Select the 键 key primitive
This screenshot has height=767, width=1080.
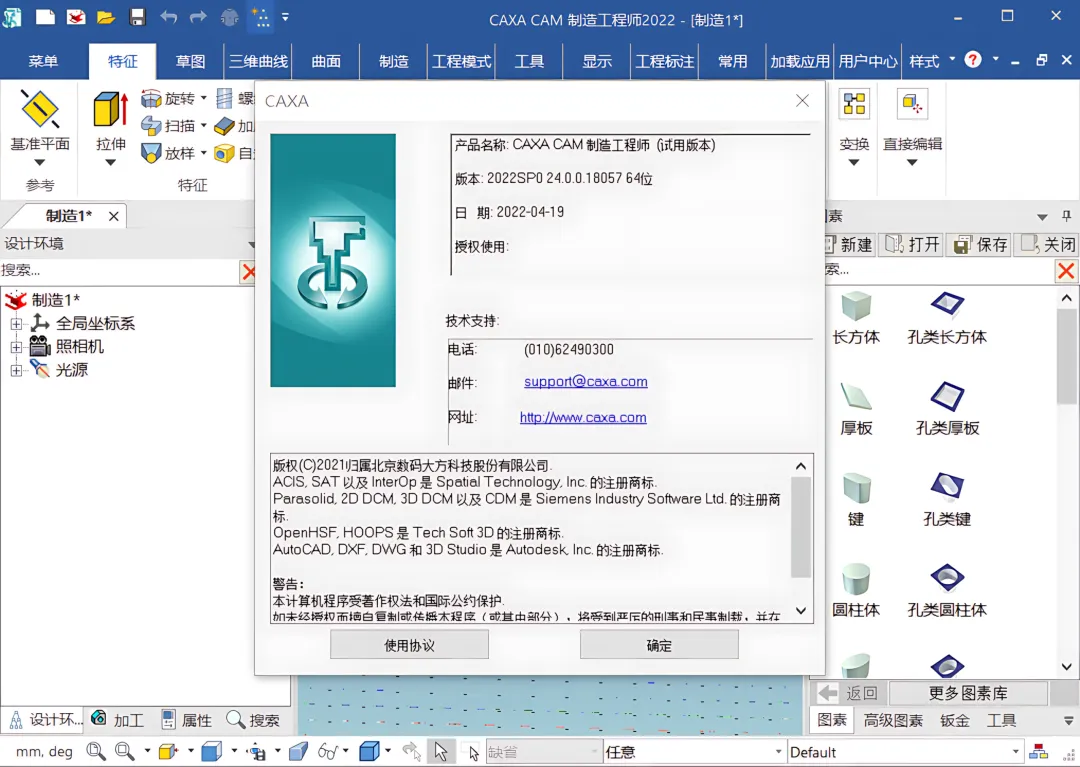pyautogui.click(x=856, y=500)
